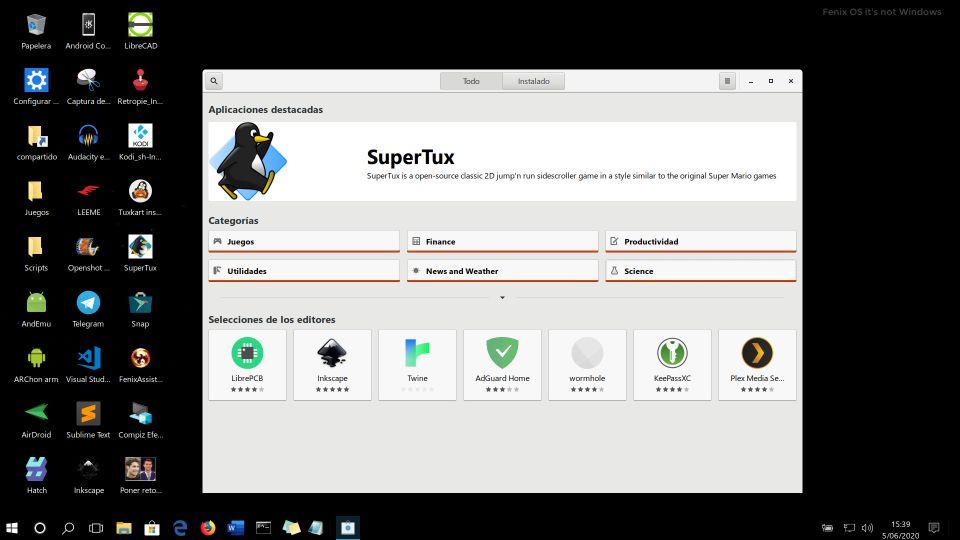The height and width of the screenshot is (540, 960).
Task: Open the KeePassXC app tile
Action: pyautogui.click(x=672, y=365)
